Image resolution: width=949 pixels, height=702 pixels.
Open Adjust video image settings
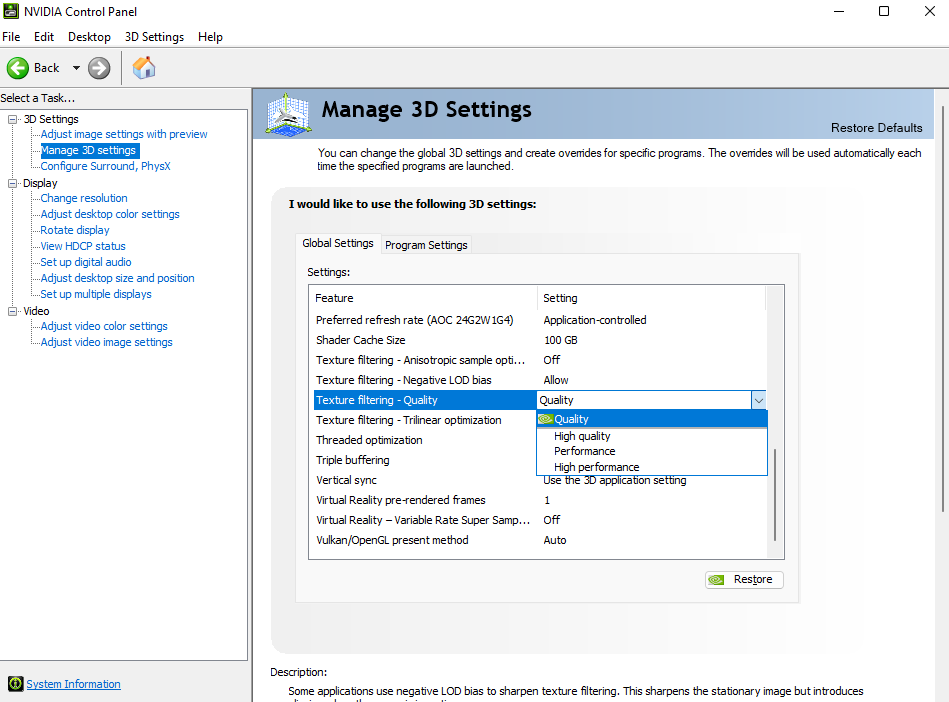(106, 342)
